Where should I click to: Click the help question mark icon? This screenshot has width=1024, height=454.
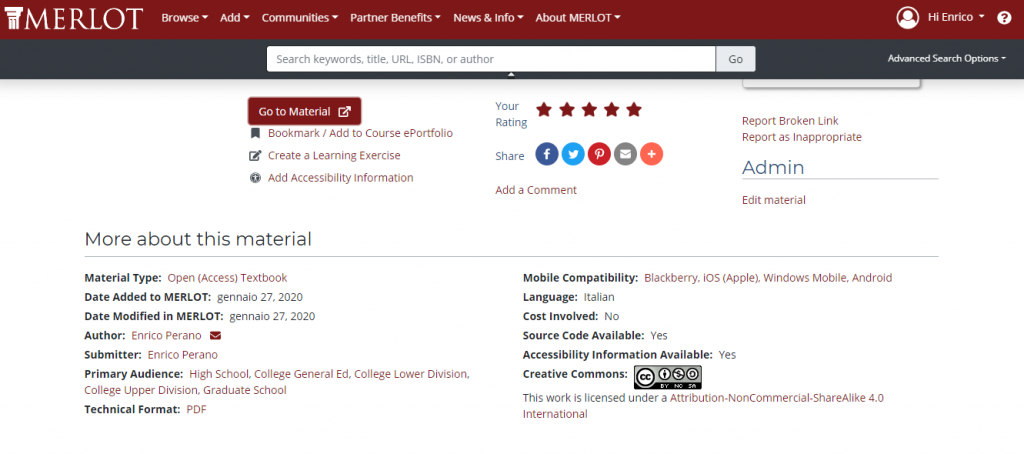[x=1004, y=18]
